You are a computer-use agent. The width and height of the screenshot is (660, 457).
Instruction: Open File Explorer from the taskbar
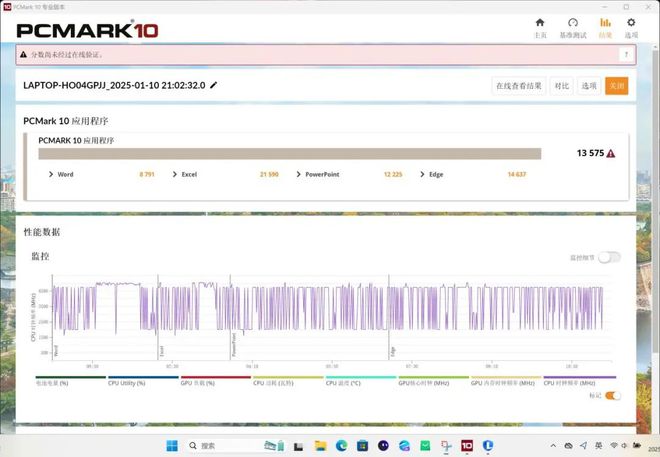(x=320, y=446)
